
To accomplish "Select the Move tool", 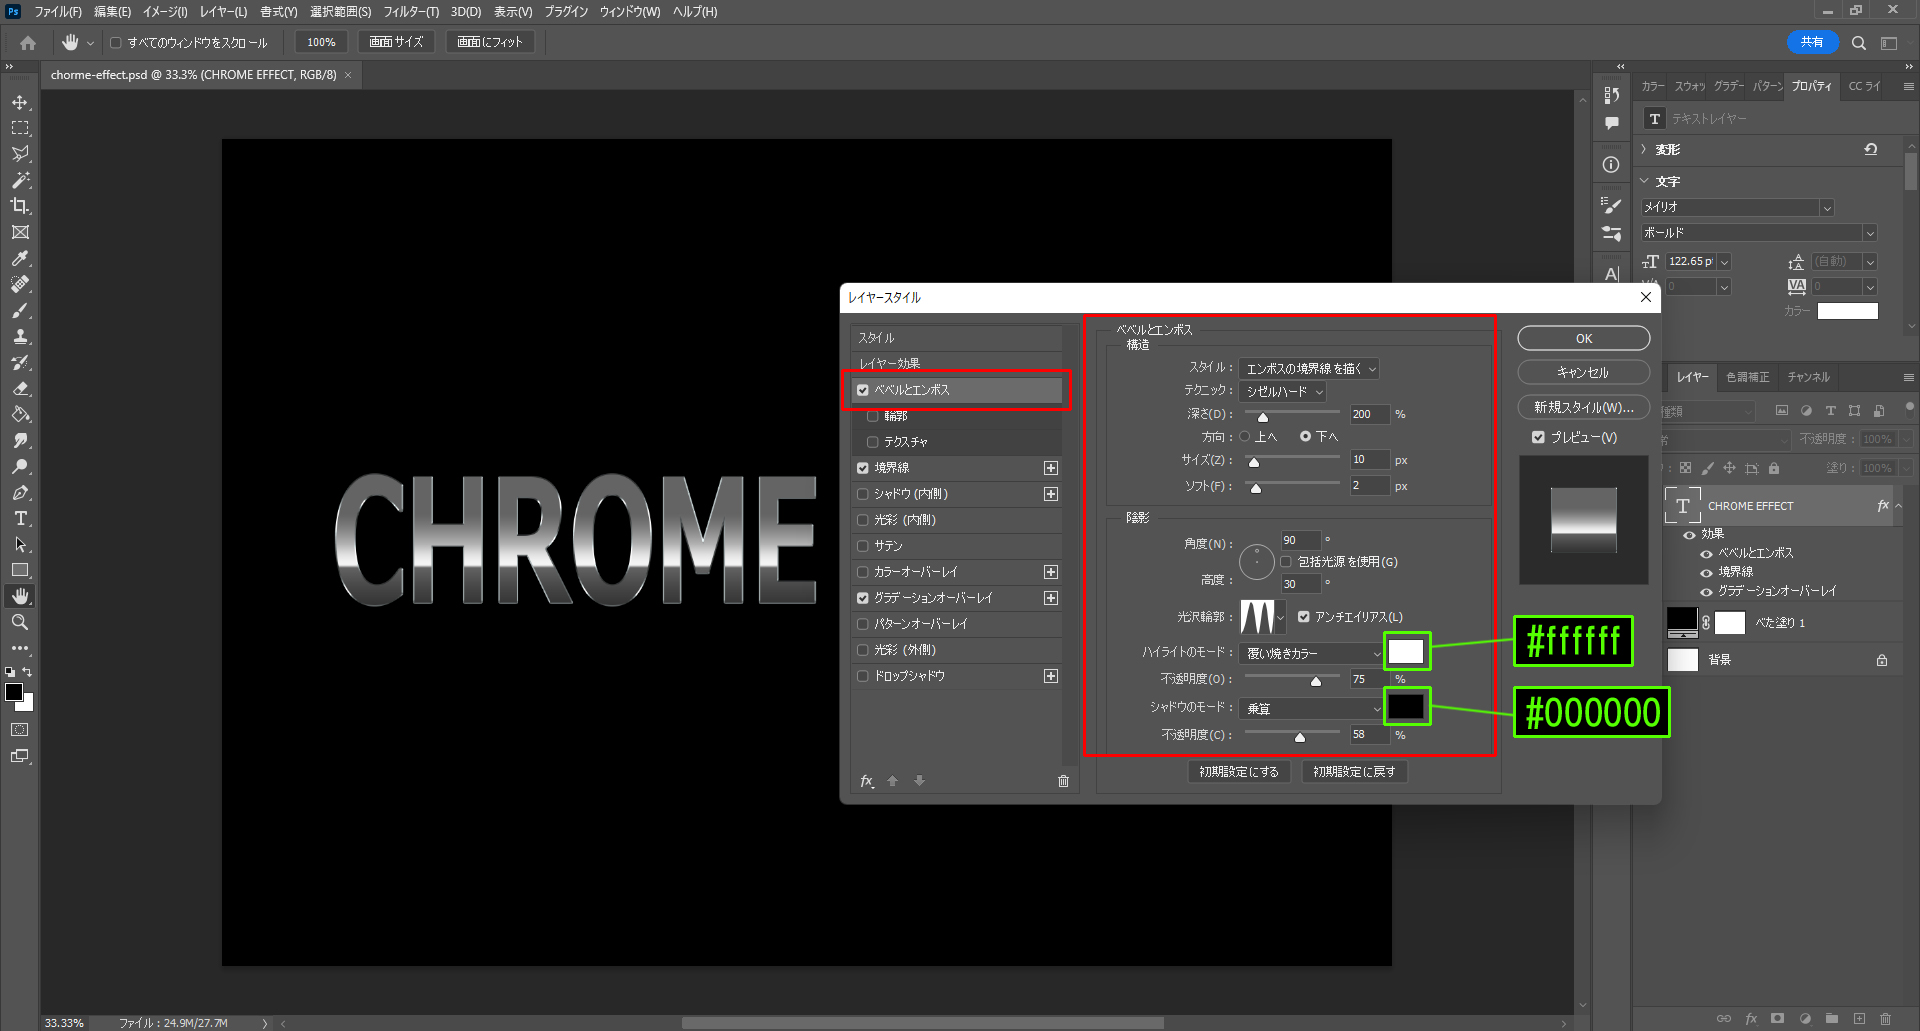I will [x=20, y=102].
